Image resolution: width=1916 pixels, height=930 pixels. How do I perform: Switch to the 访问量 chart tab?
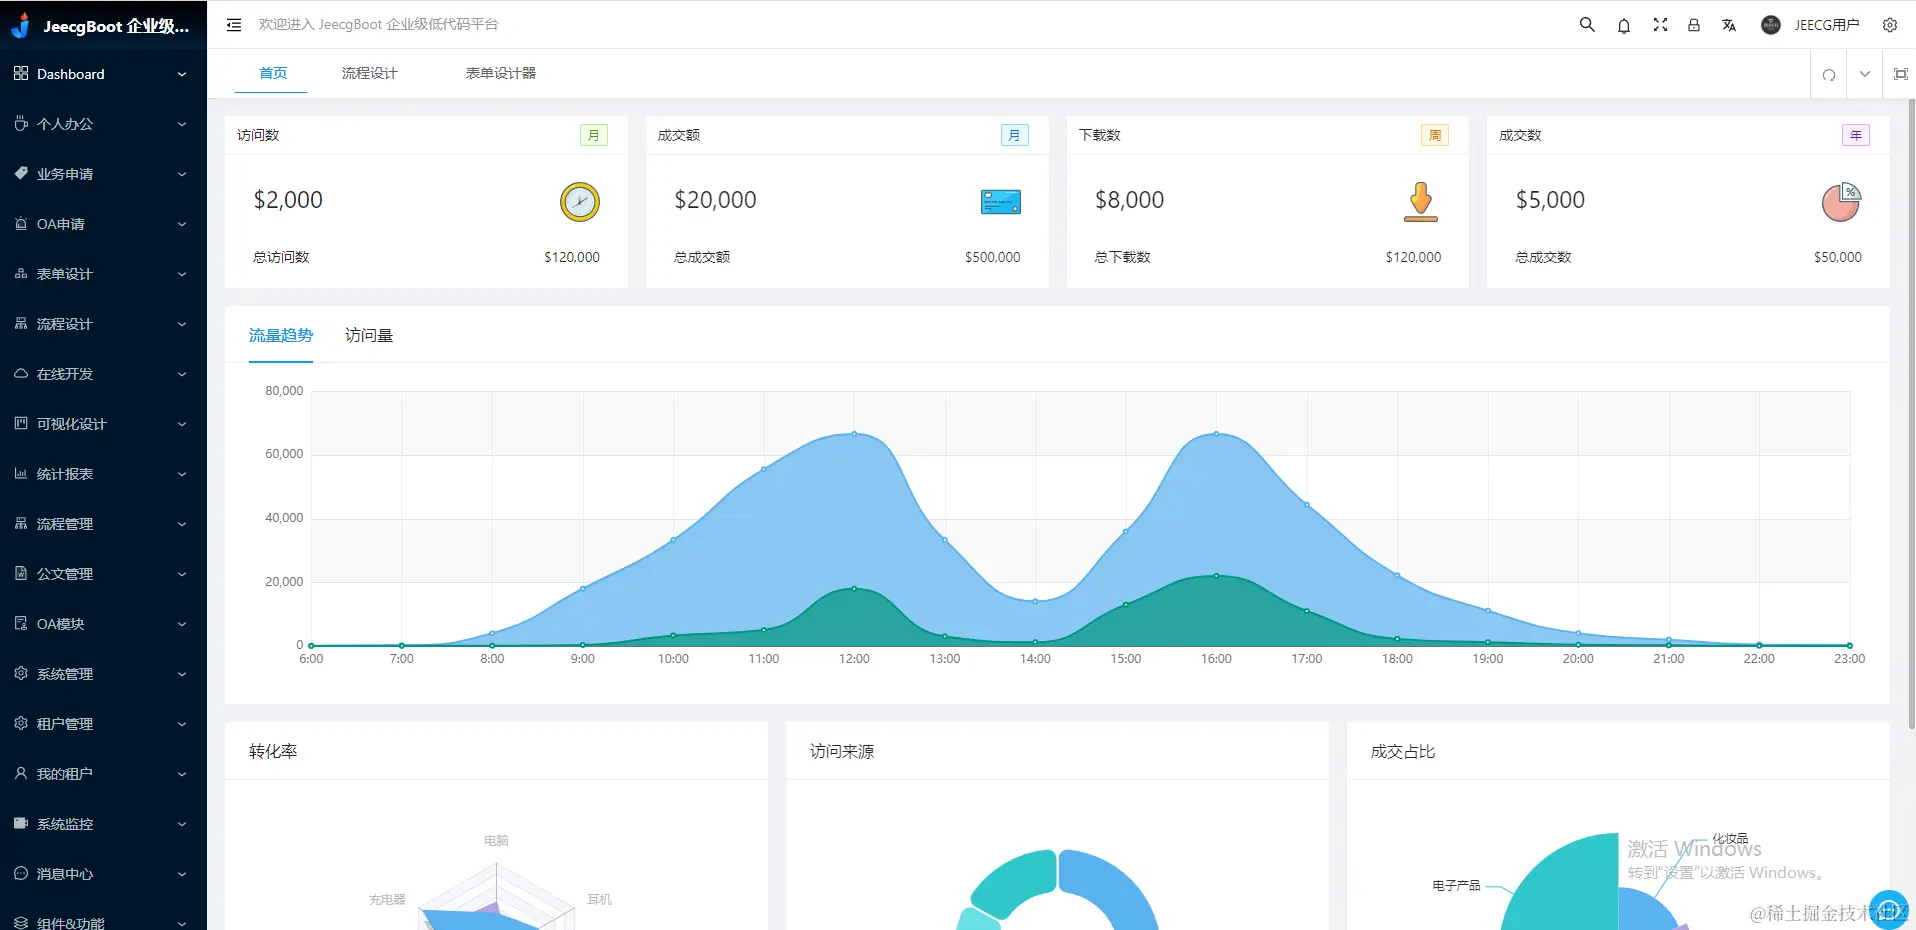click(x=369, y=335)
